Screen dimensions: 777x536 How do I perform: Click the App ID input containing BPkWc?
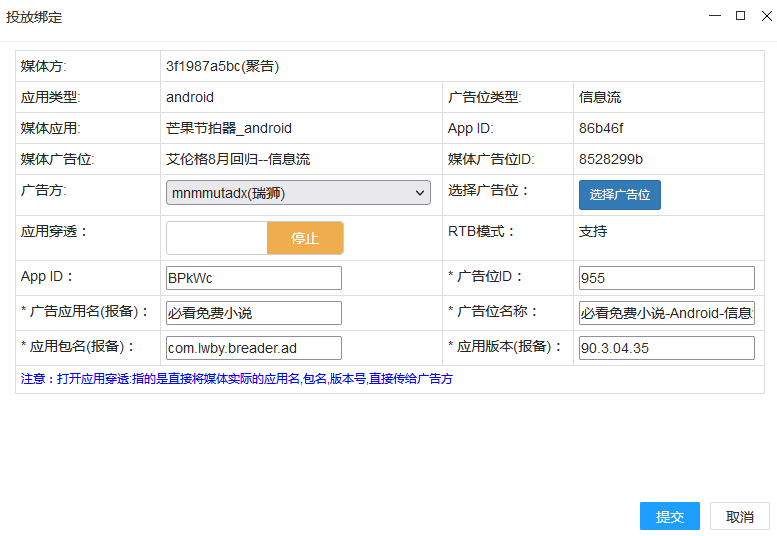[x=254, y=278]
